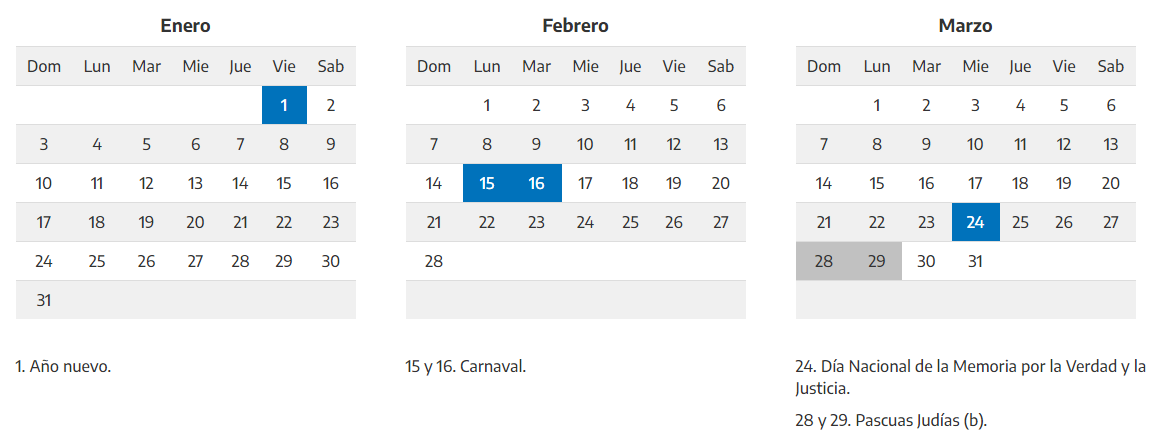The width and height of the screenshot is (1161, 435).
Task: Click the Marzo month title
Action: click(x=965, y=26)
